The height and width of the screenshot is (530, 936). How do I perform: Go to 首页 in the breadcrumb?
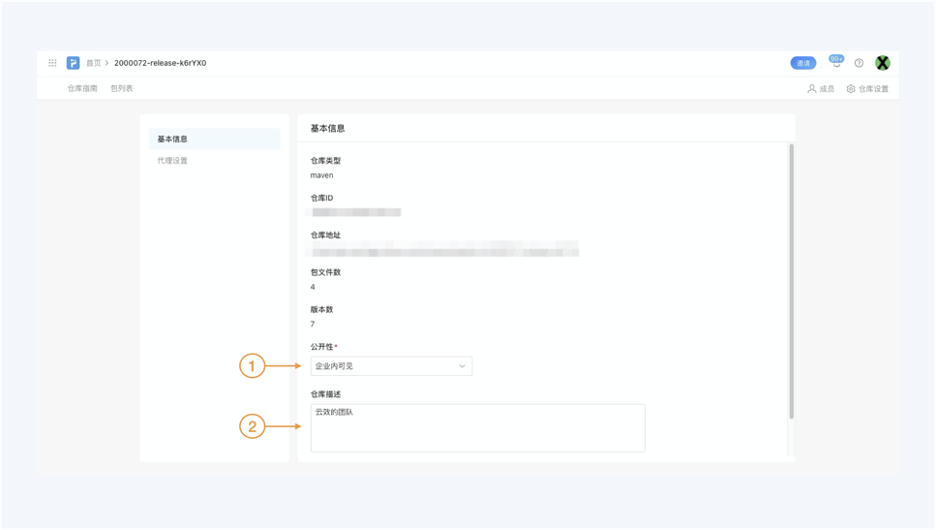click(x=93, y=63)
